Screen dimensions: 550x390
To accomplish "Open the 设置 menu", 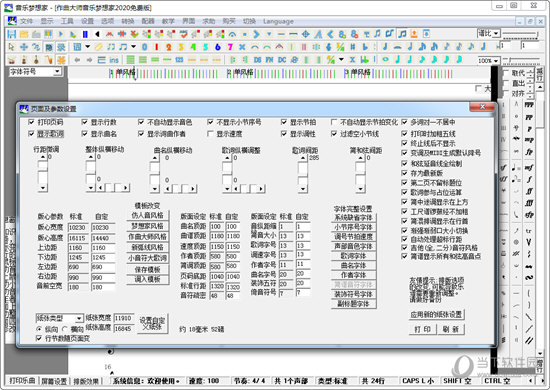I will (87, 21).
